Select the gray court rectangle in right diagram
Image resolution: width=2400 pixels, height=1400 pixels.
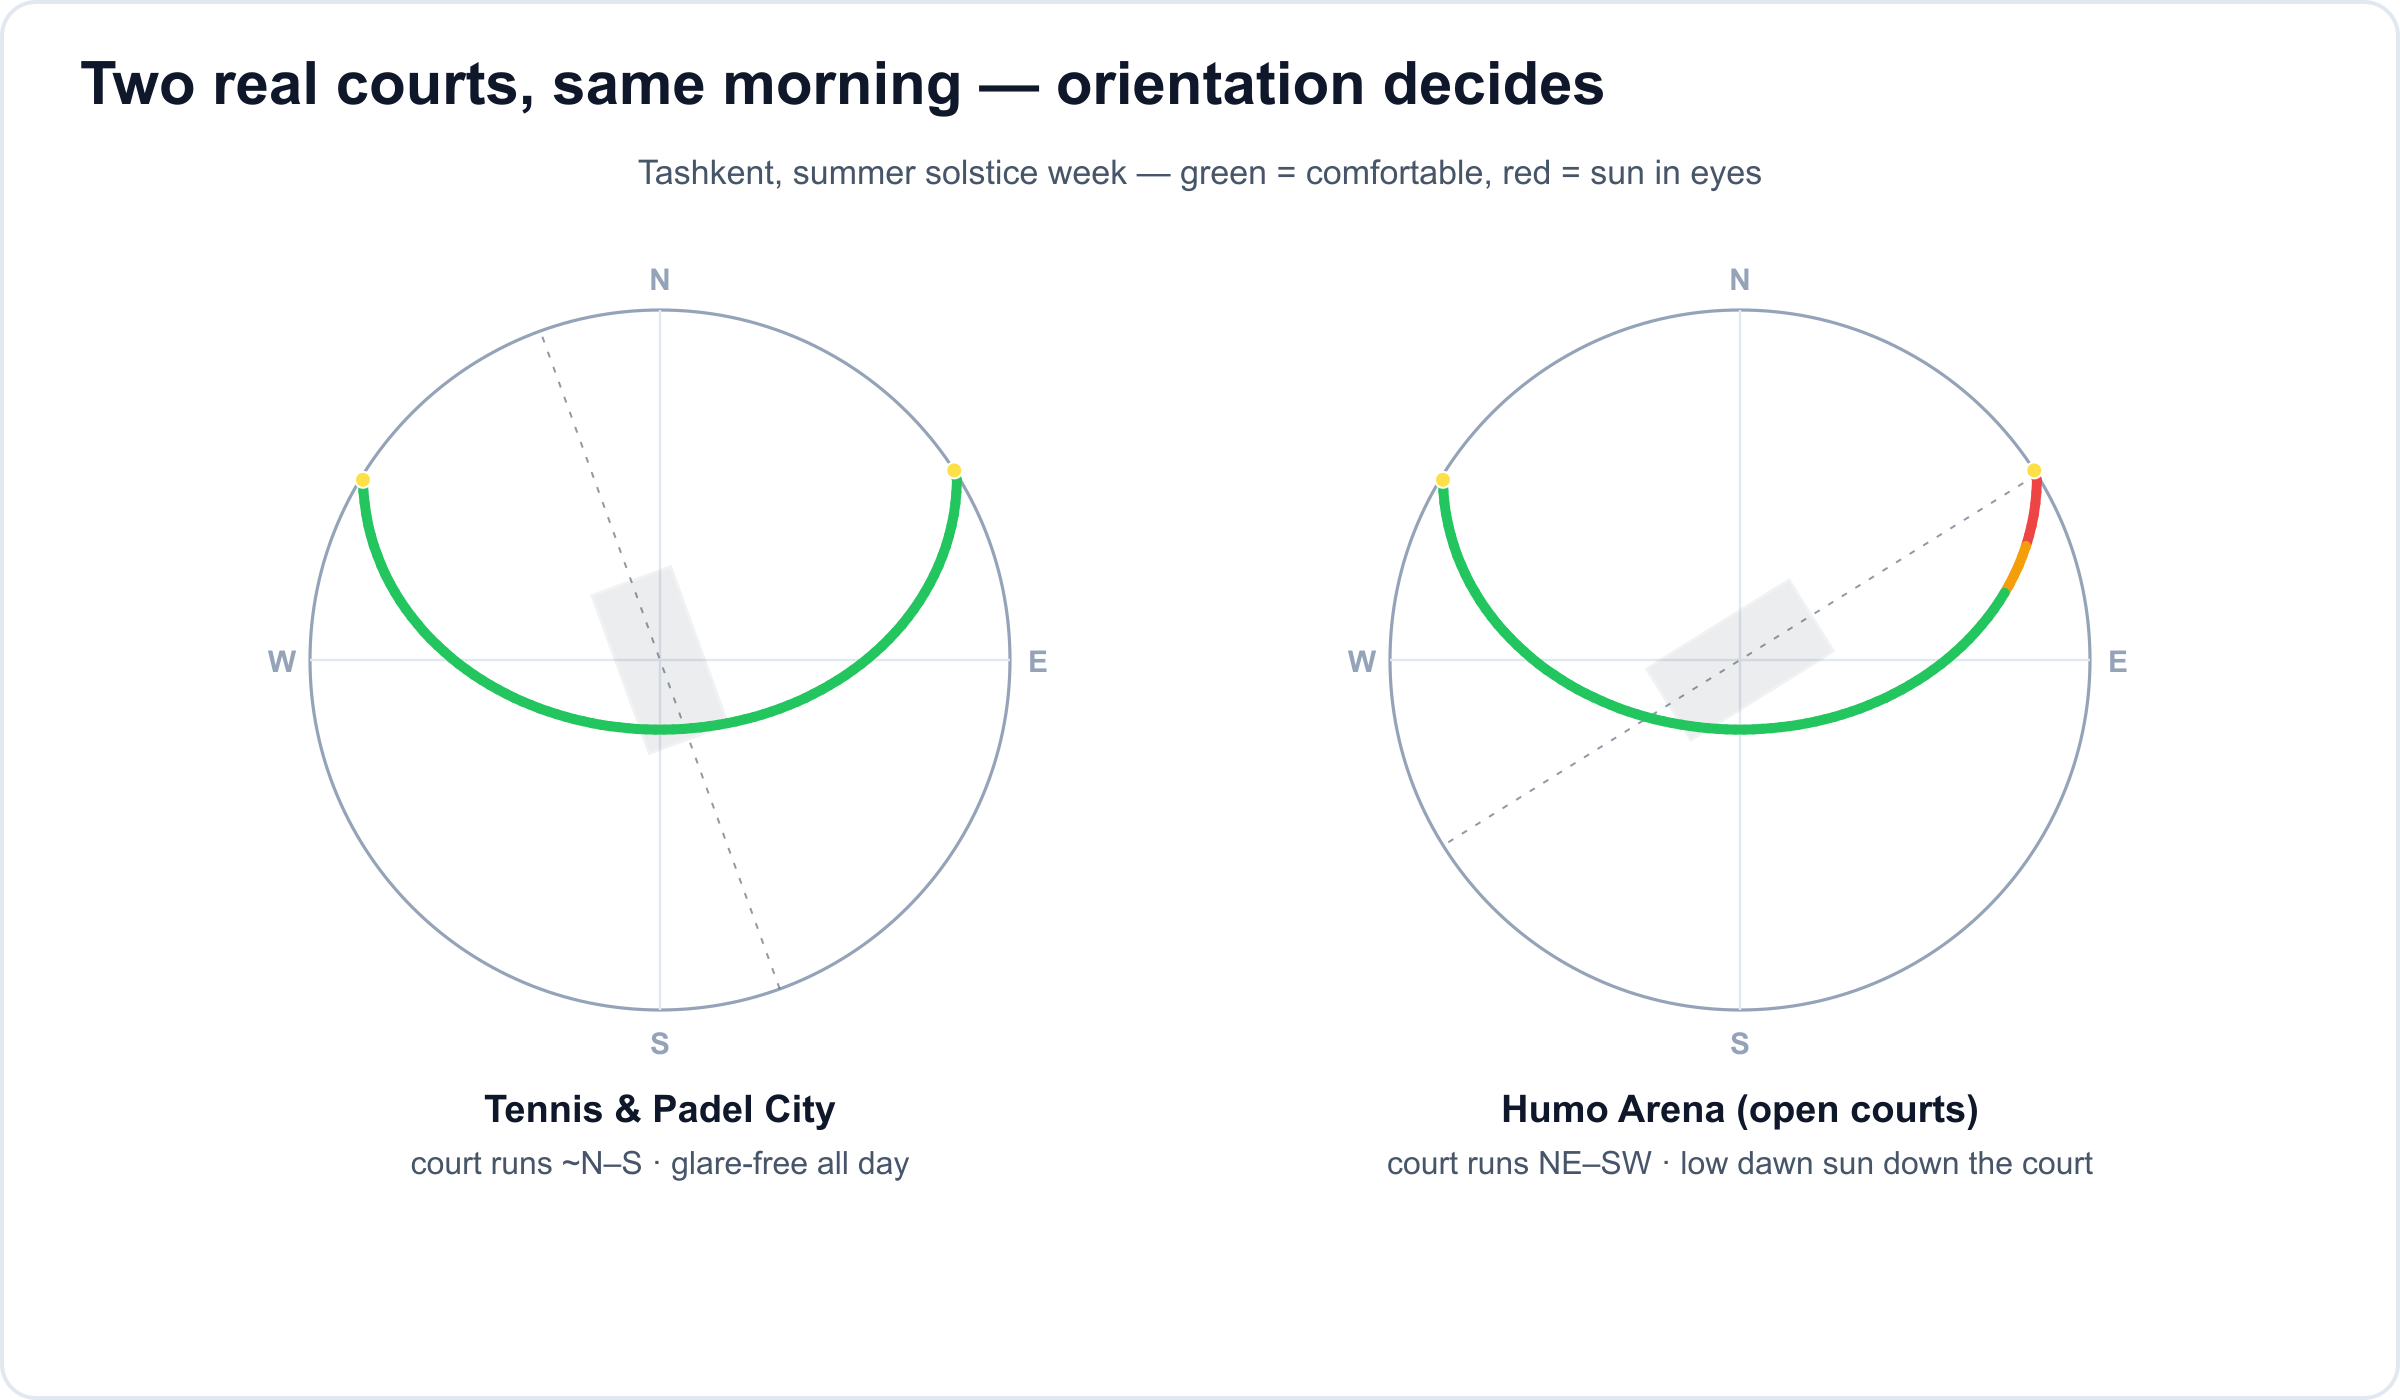(x=1740, y=660)
